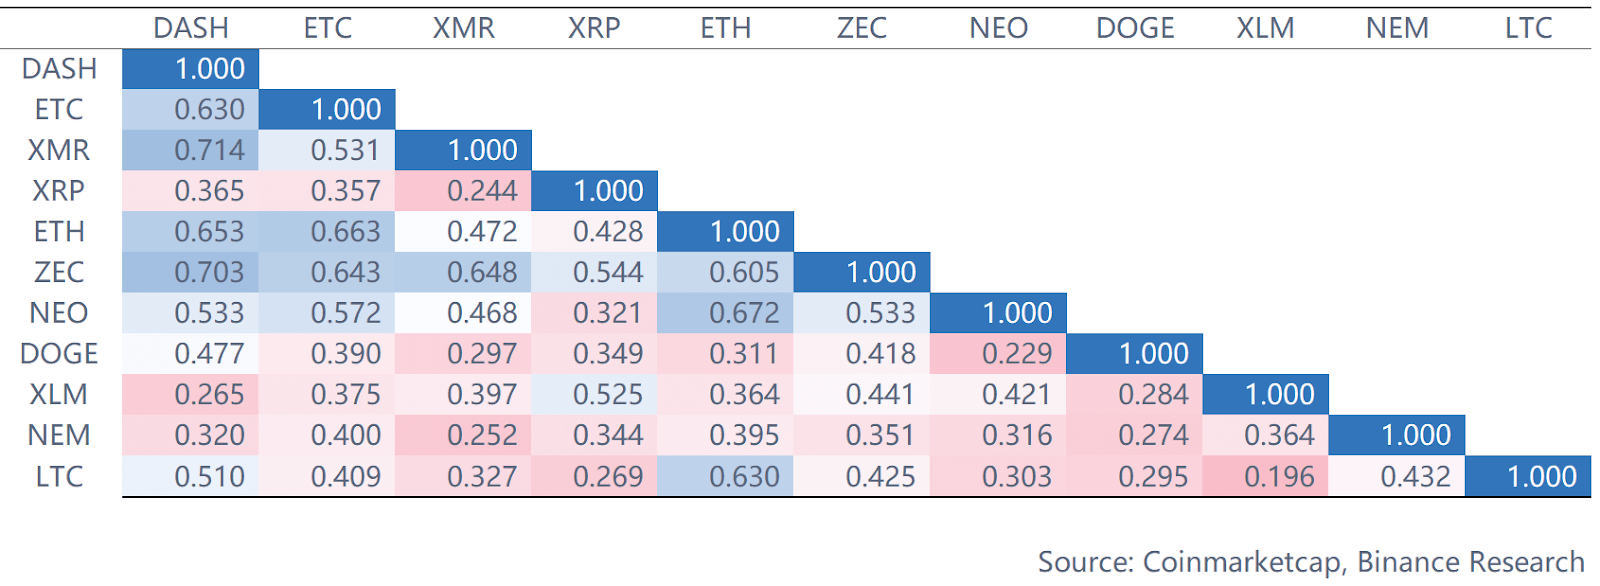Select the NEO column header
Viewport: 1600px width, 586px height.
pos(998,28)
